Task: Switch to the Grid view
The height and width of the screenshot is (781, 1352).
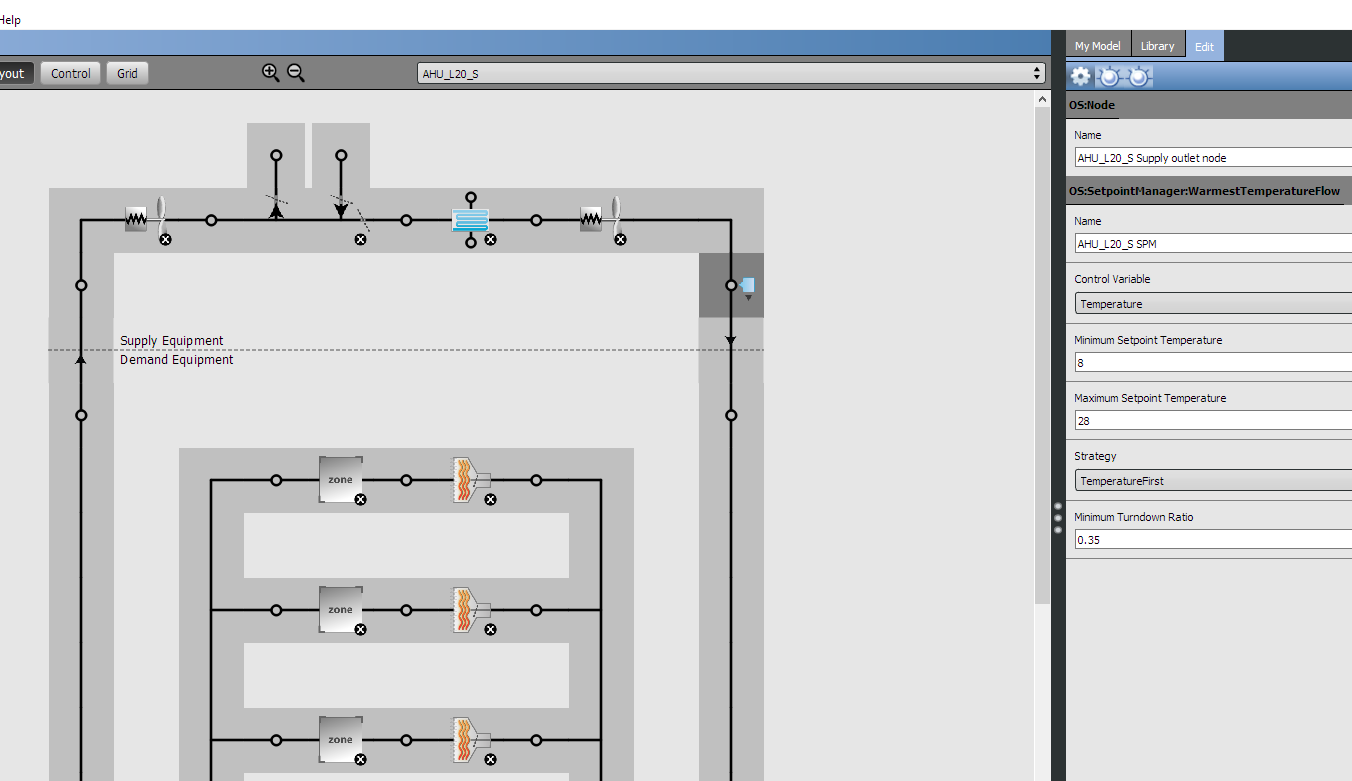Action: 127,73
